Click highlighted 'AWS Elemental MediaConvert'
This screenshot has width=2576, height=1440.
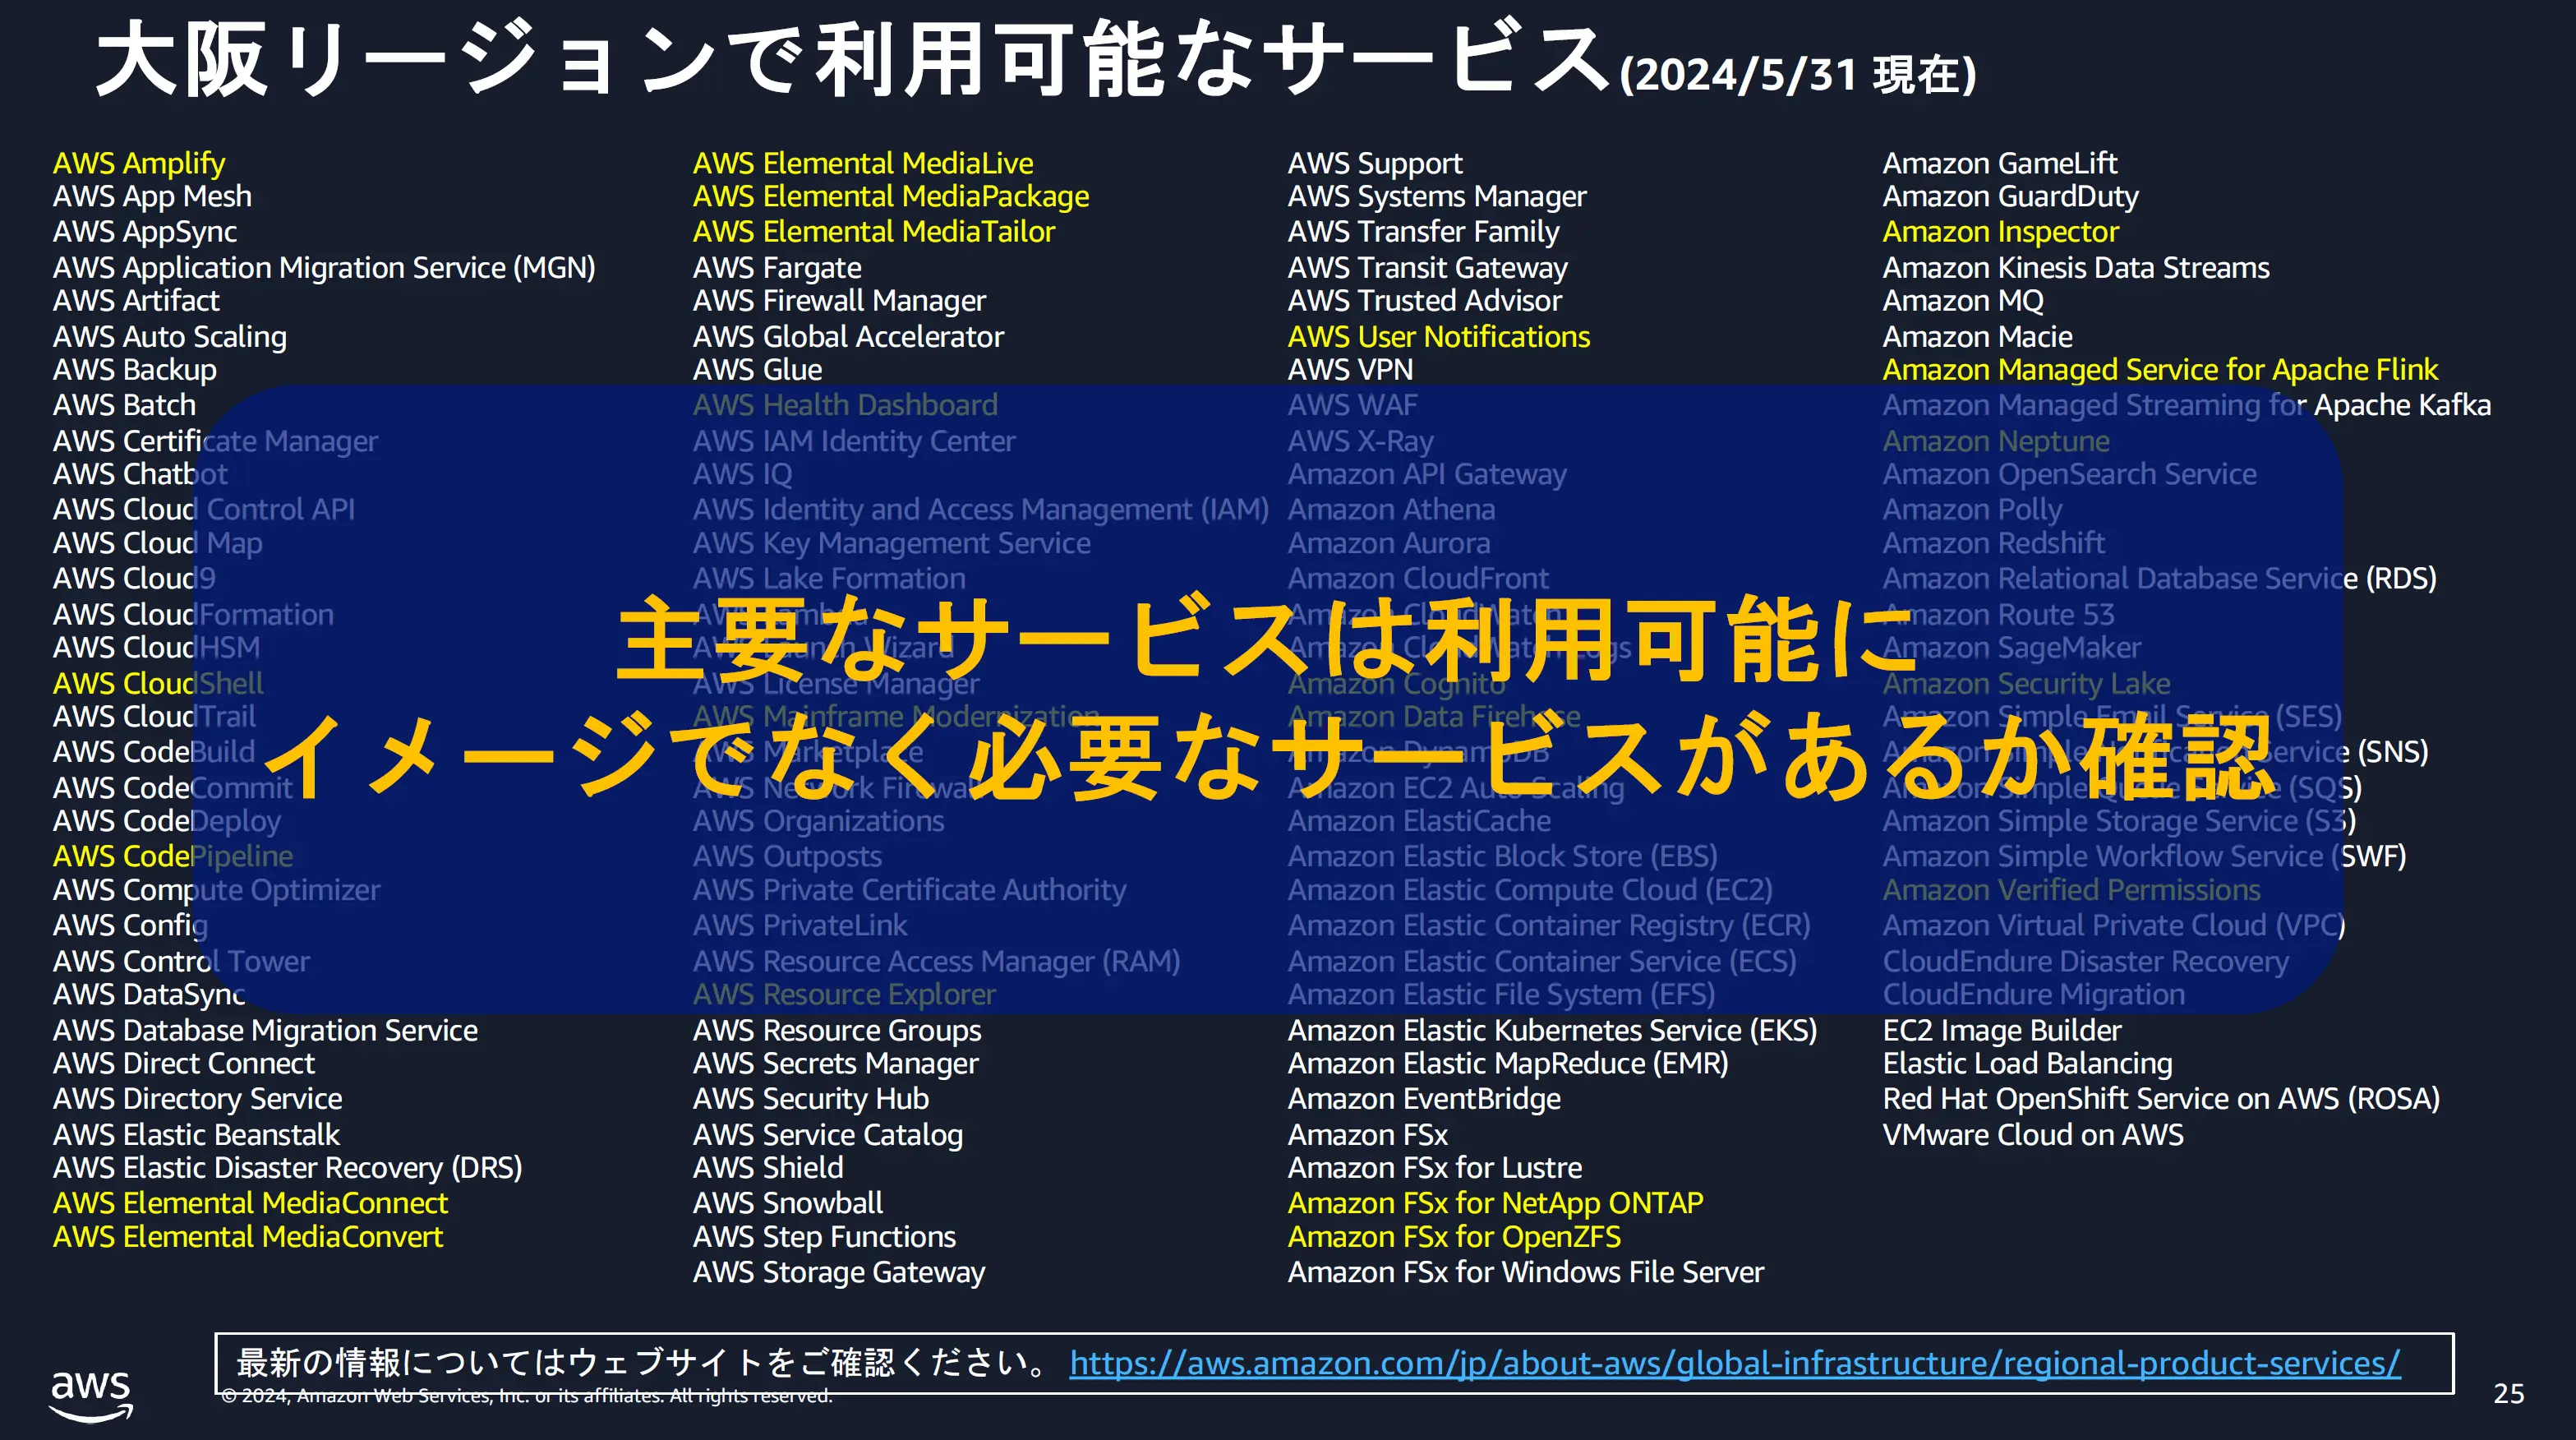click(x=248, y=1237)
